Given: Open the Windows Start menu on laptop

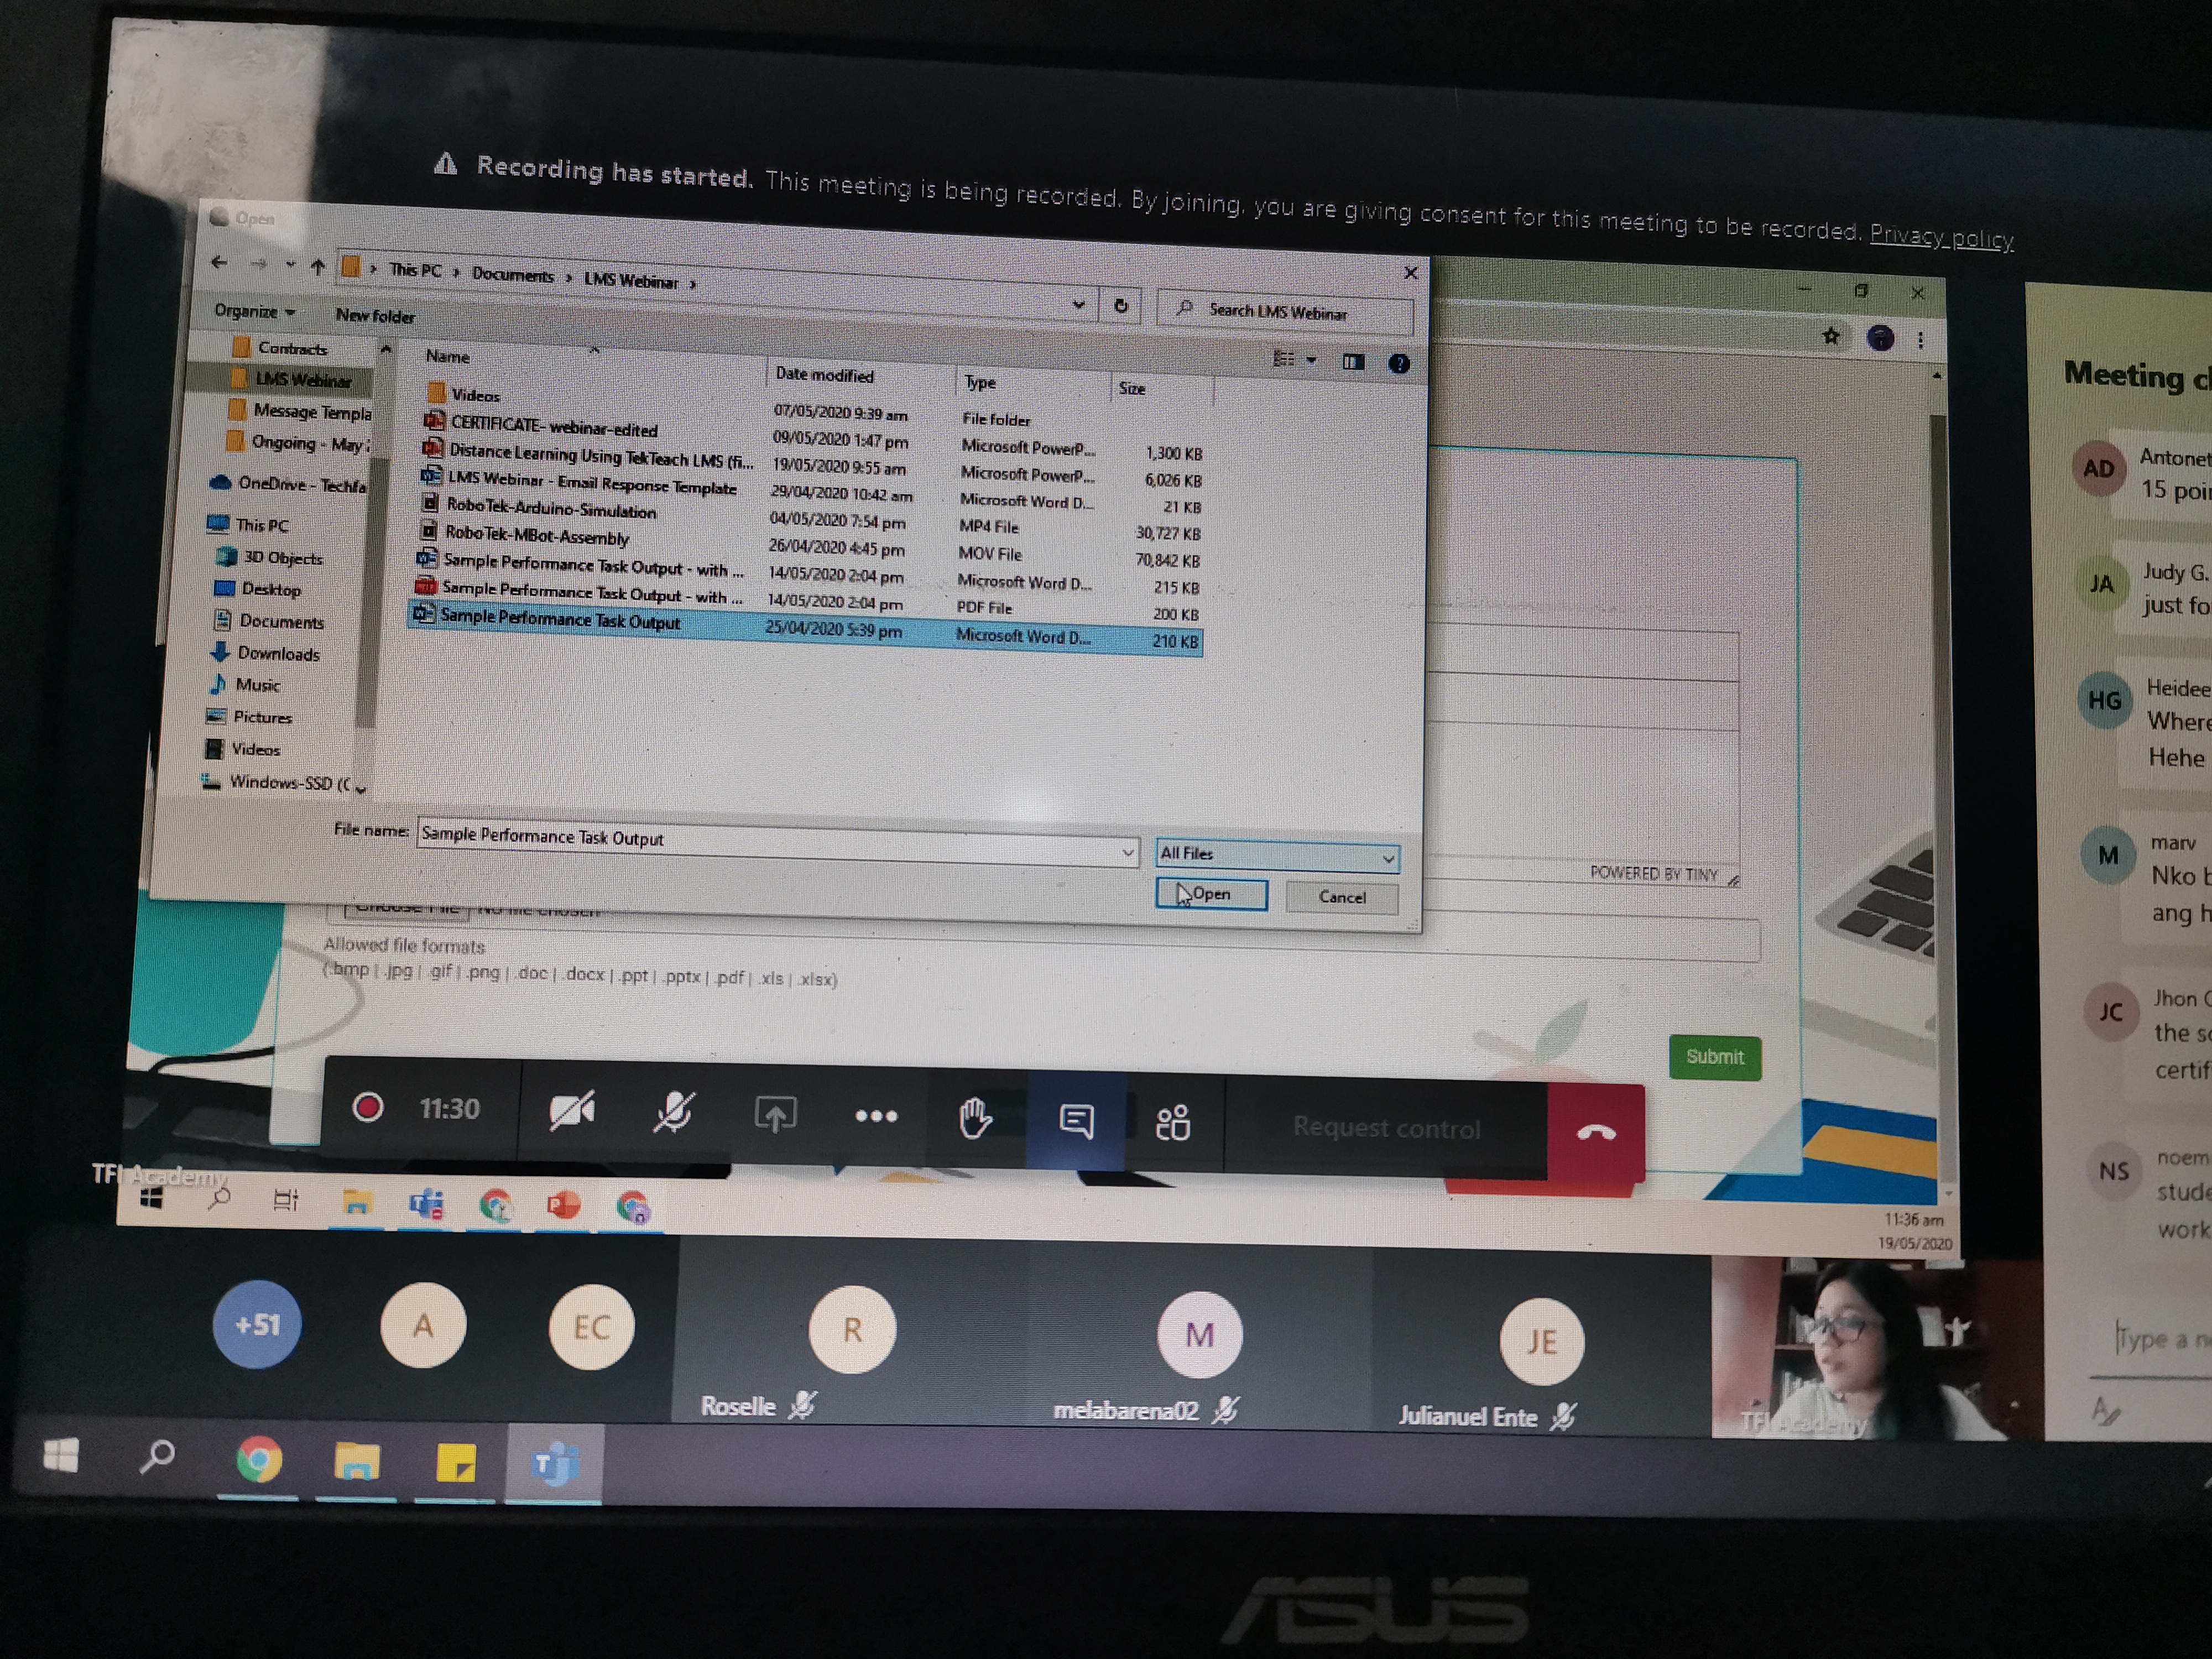Looking at the screenshot, I should coord(61,1456).
